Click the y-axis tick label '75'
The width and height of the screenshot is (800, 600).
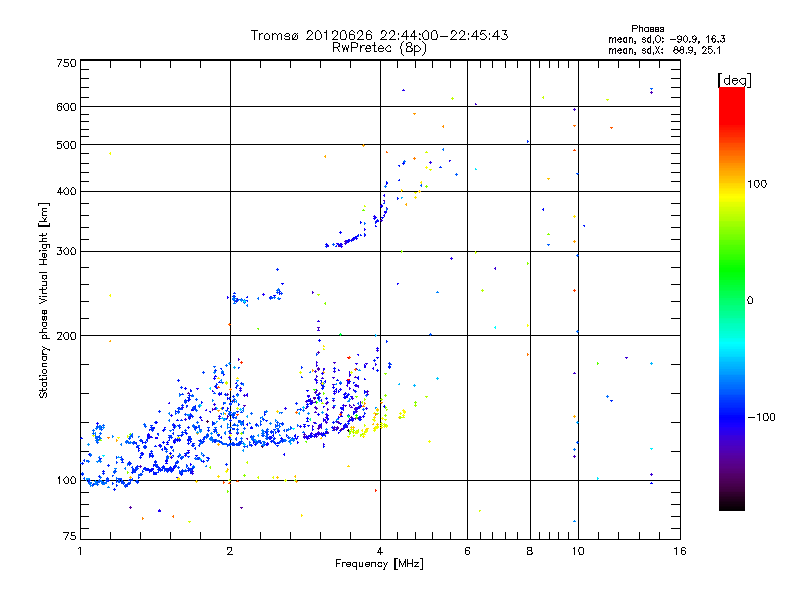(x=70, y=536)
